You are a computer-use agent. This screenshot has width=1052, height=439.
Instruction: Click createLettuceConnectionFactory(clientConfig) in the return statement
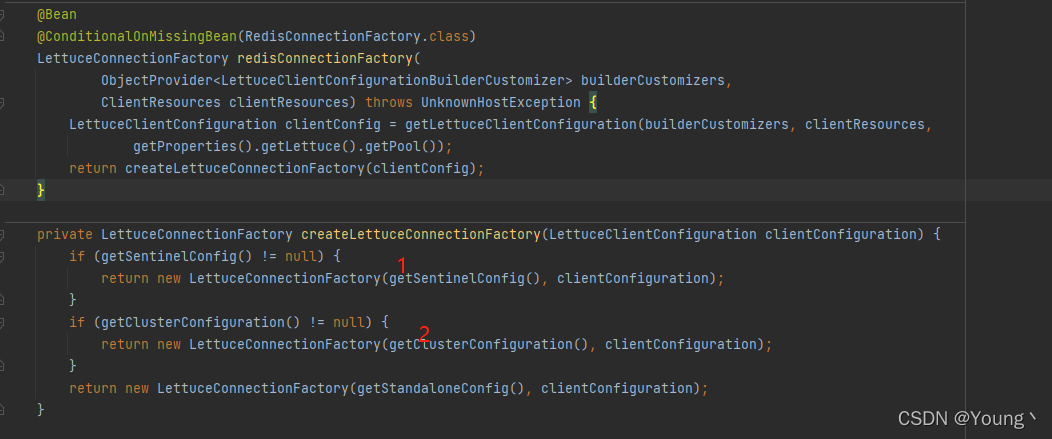(x=301, y=168)
